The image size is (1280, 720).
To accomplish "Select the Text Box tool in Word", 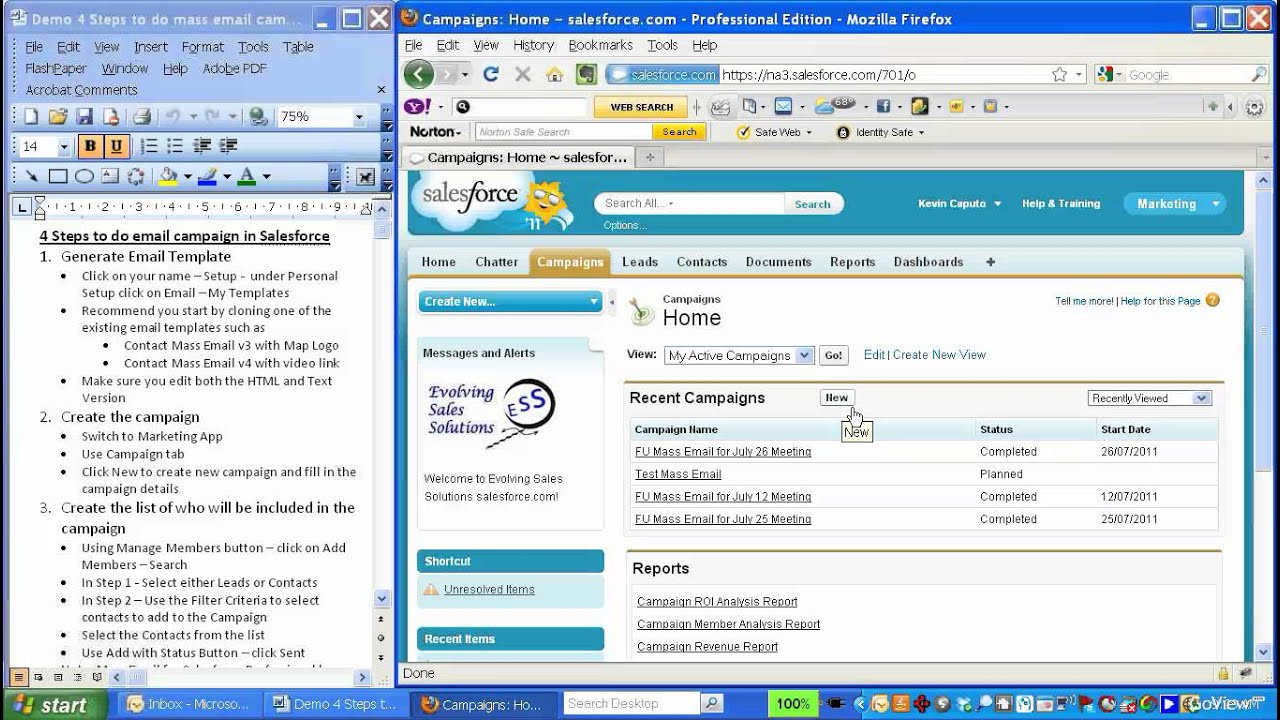I will point(110,177).
